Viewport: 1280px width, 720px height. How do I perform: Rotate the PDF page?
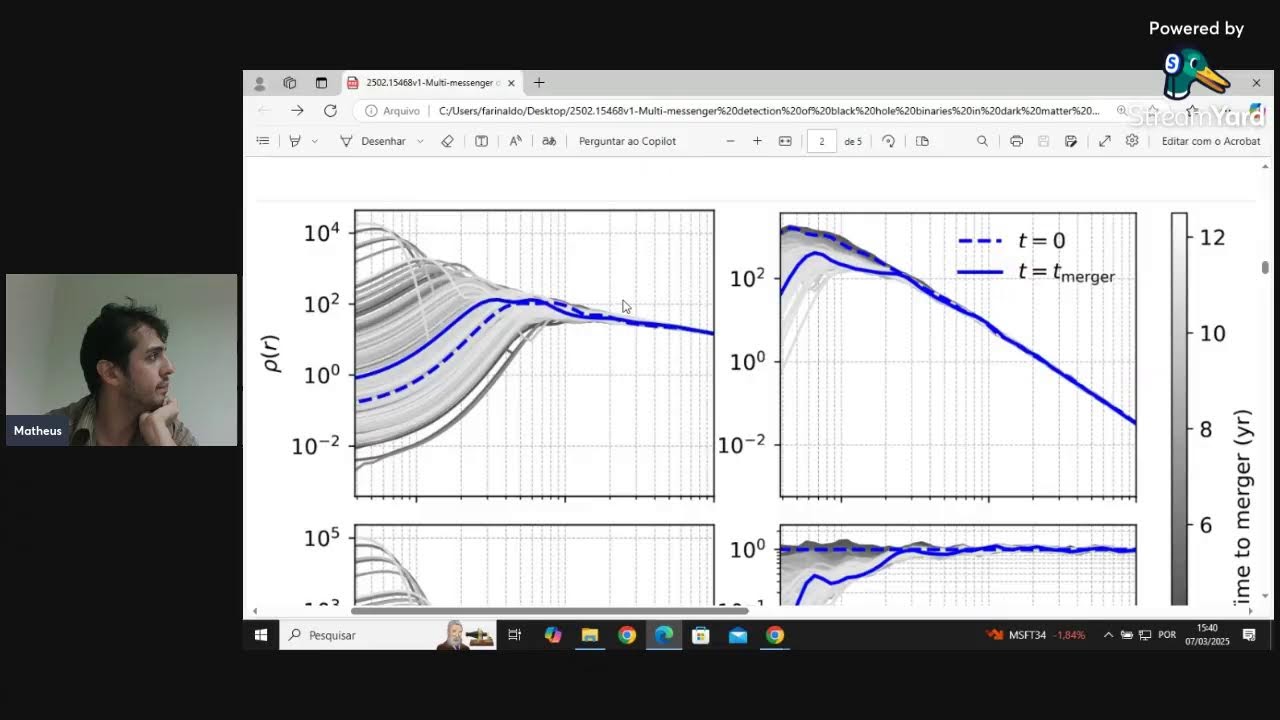888,141
